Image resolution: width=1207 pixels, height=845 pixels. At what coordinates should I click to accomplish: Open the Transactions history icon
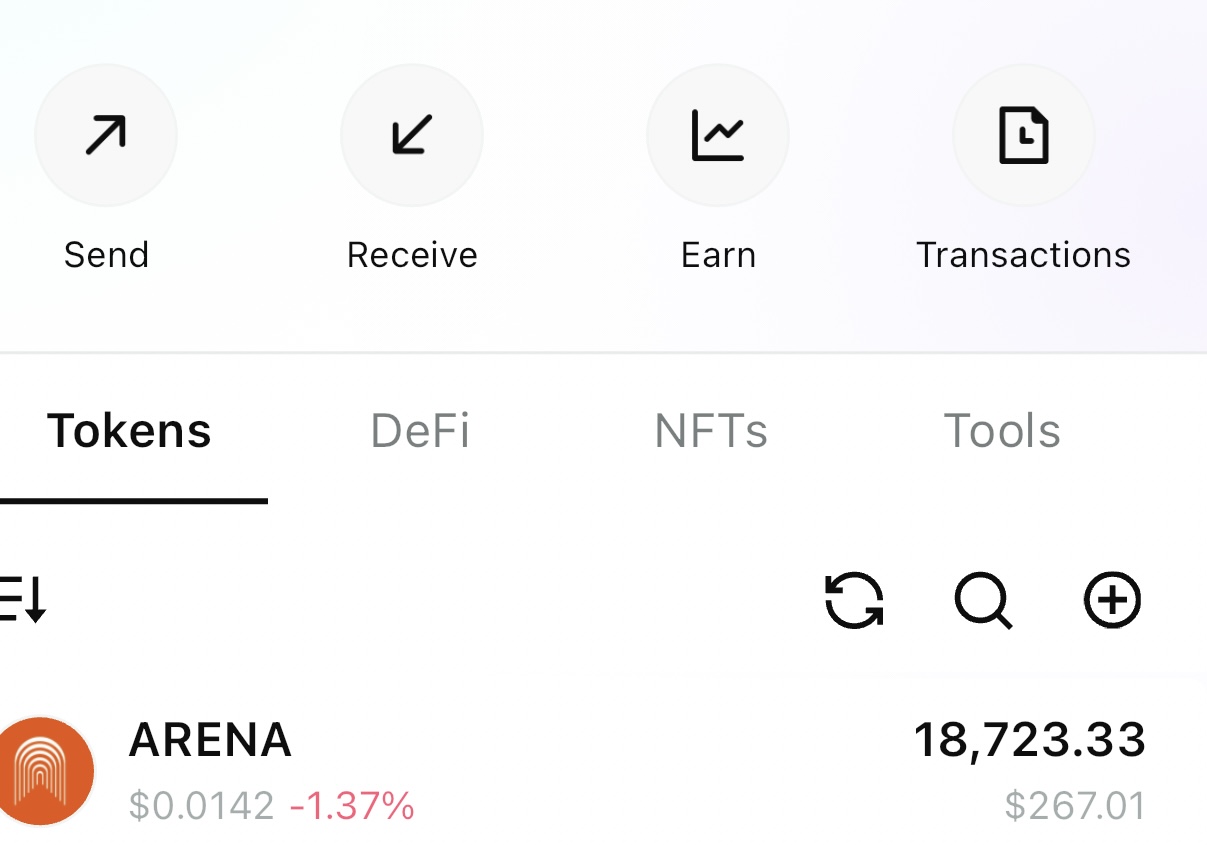point(1023,136)
